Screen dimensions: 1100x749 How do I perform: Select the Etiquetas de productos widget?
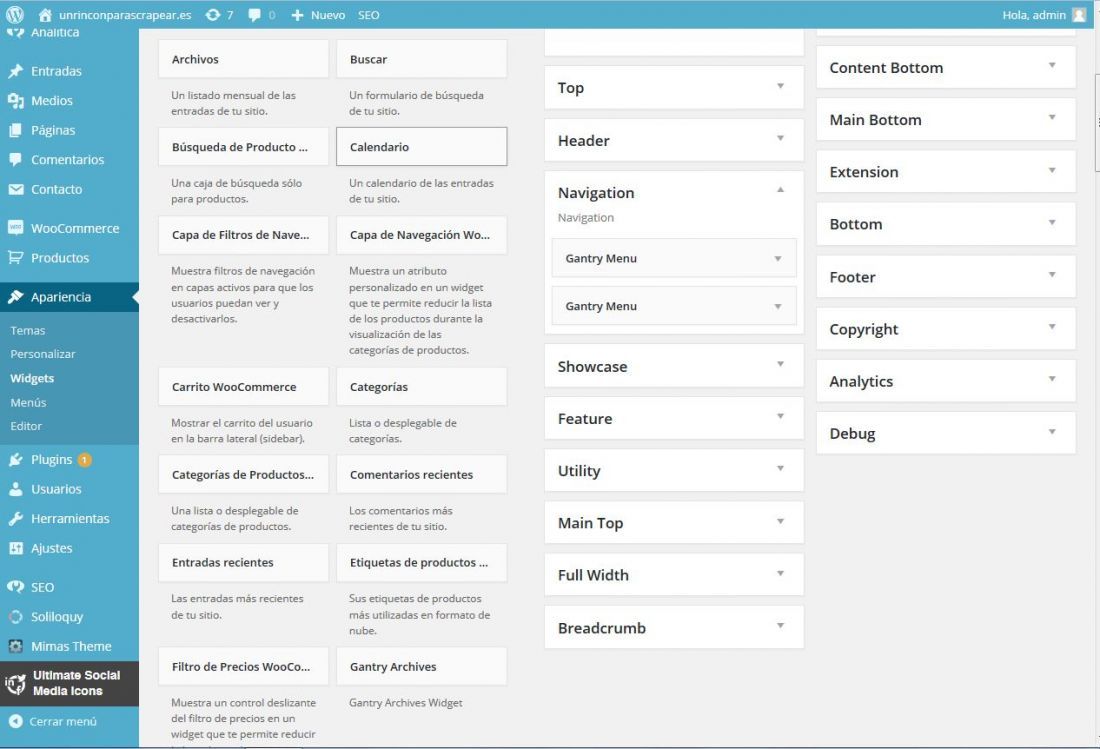[x=422, y=562]
